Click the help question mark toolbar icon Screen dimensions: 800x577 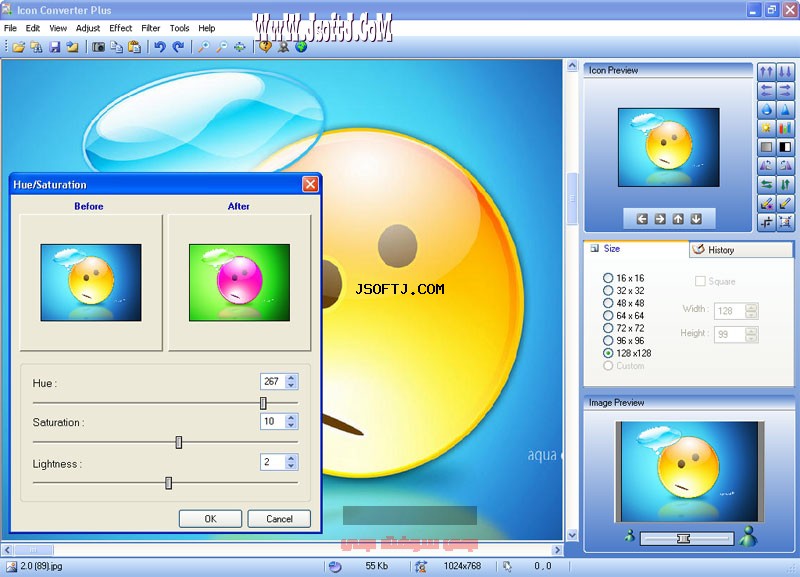265,47
